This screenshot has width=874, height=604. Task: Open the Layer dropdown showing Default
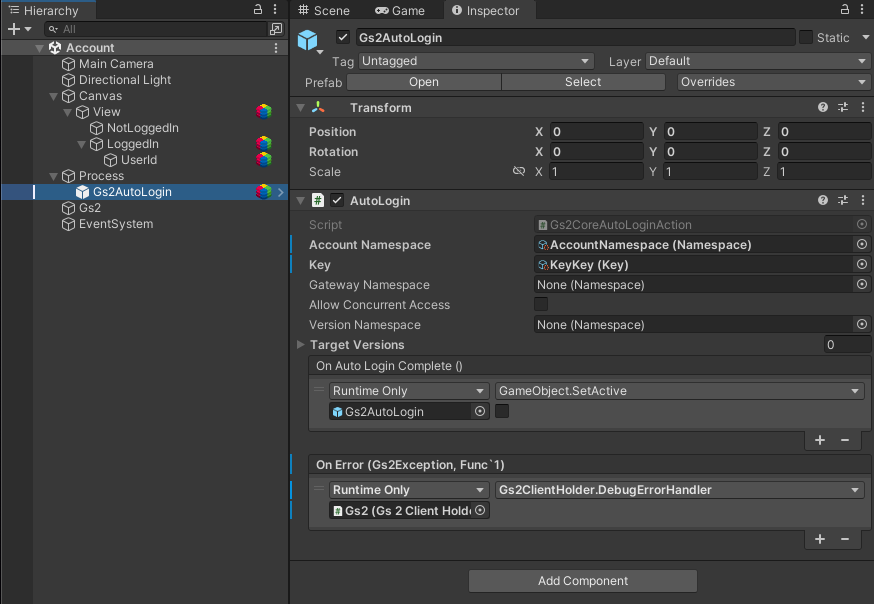pos(758,61)
